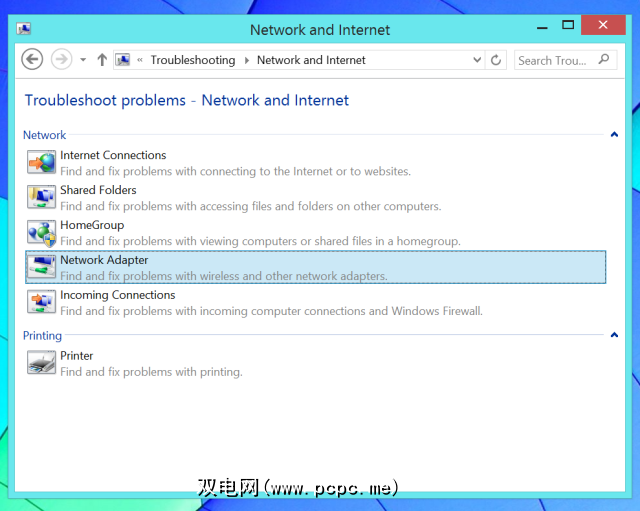Click description about wireless and other network adapters
The width and height of the screenshot is (640, 511).
(224, 276)
